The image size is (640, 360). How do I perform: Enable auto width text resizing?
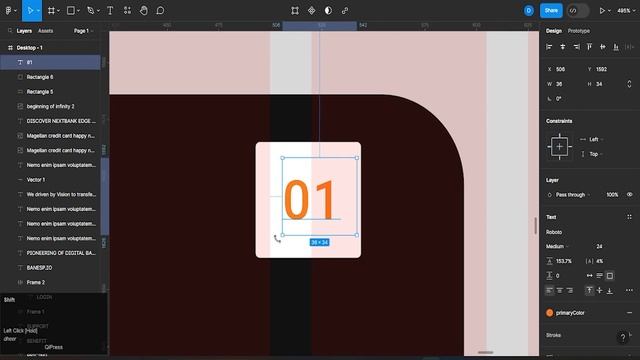[x=590, y=276]
